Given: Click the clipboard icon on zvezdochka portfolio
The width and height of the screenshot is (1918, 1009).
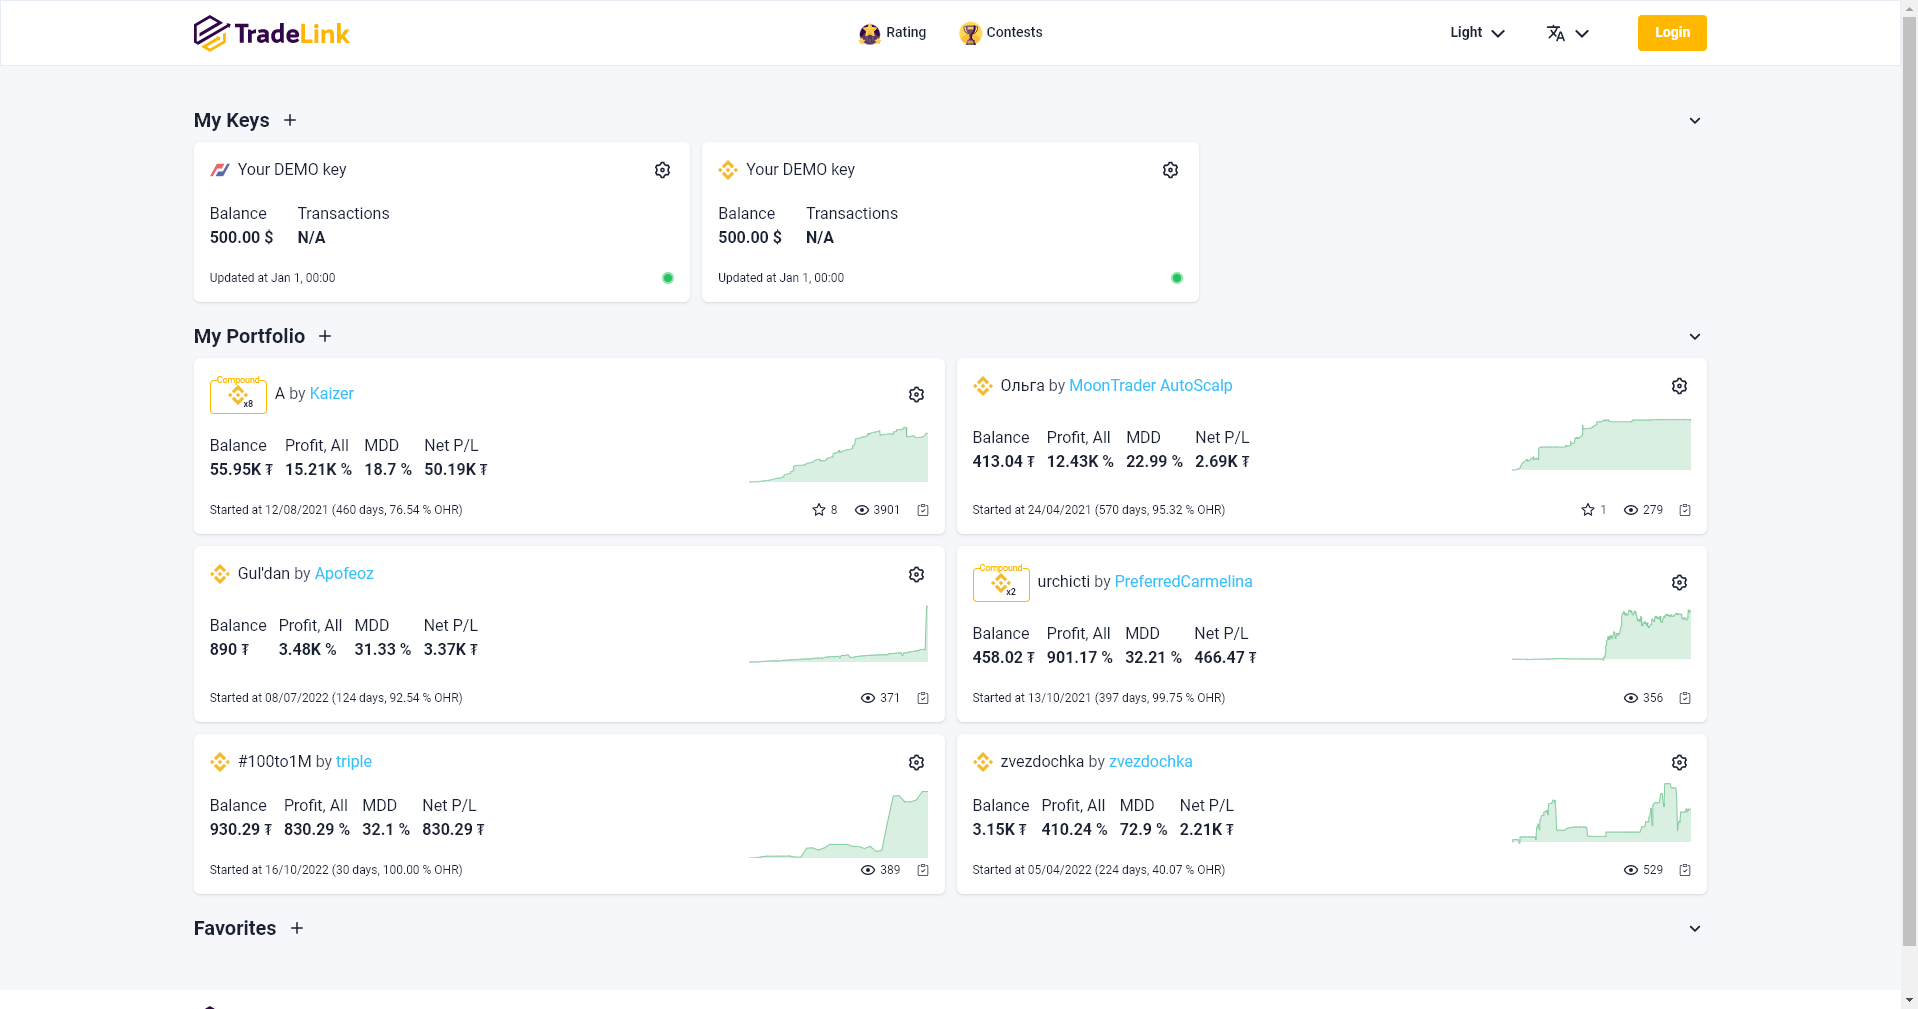Looking at the screenshot, I should coord(1685,870).
